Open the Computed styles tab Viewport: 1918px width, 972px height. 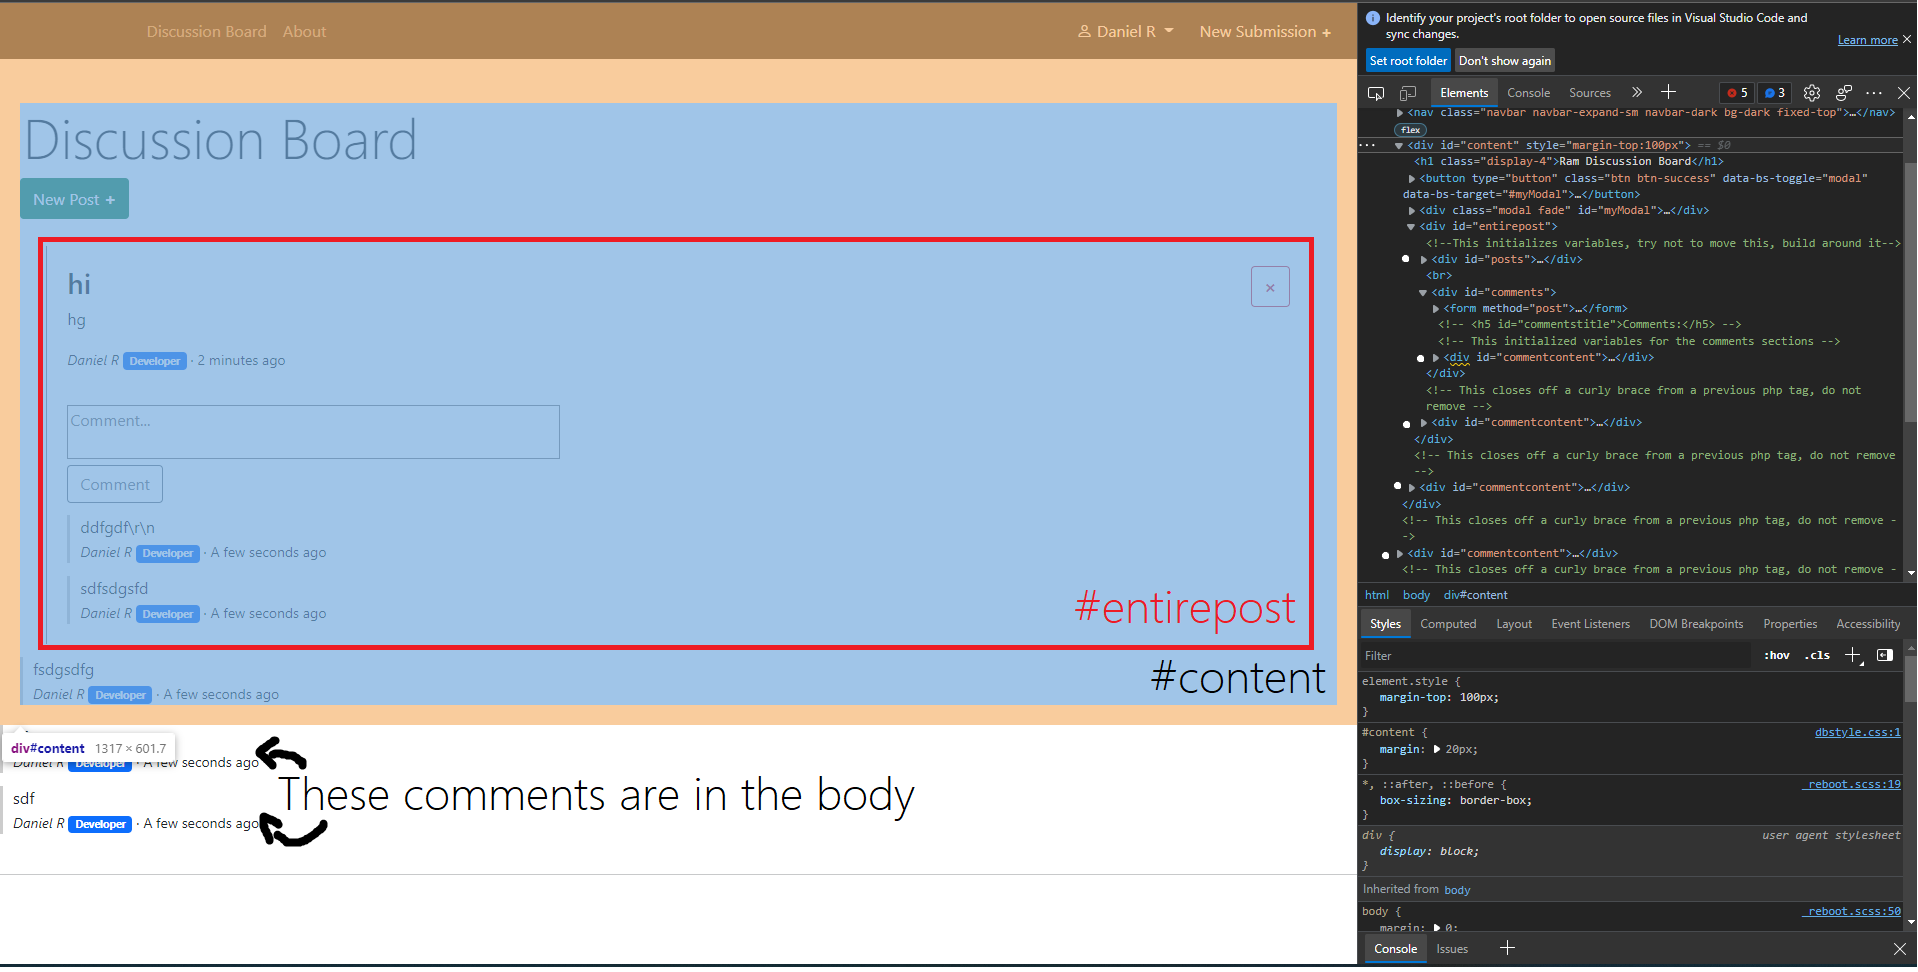click(1448, 624)
